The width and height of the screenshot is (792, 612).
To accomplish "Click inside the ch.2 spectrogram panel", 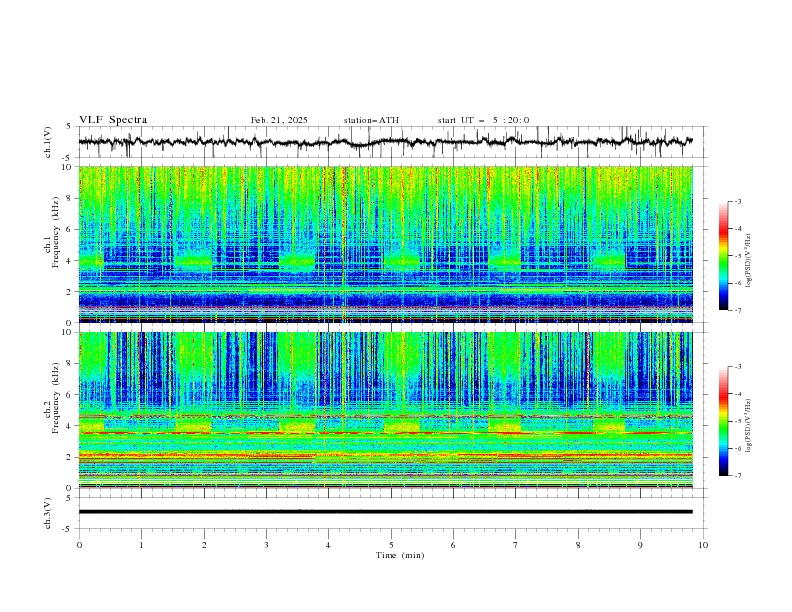I will (385, 410).
